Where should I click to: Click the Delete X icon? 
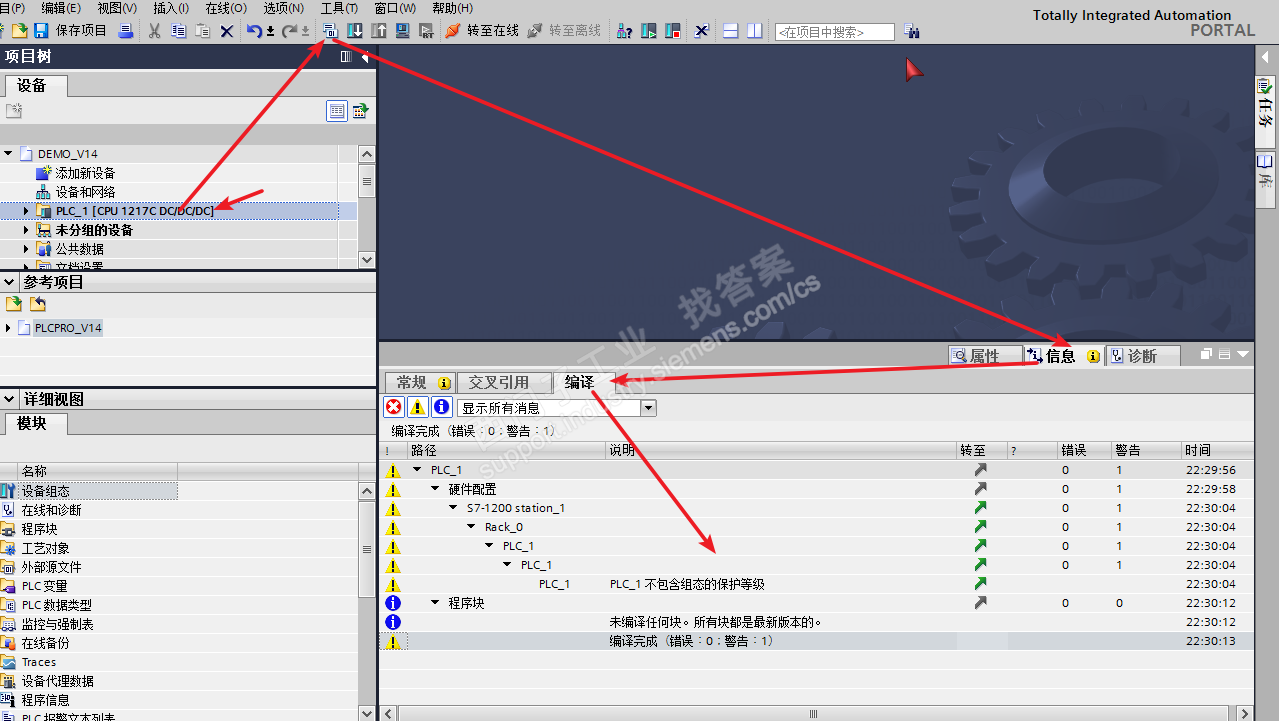[227, 31]
